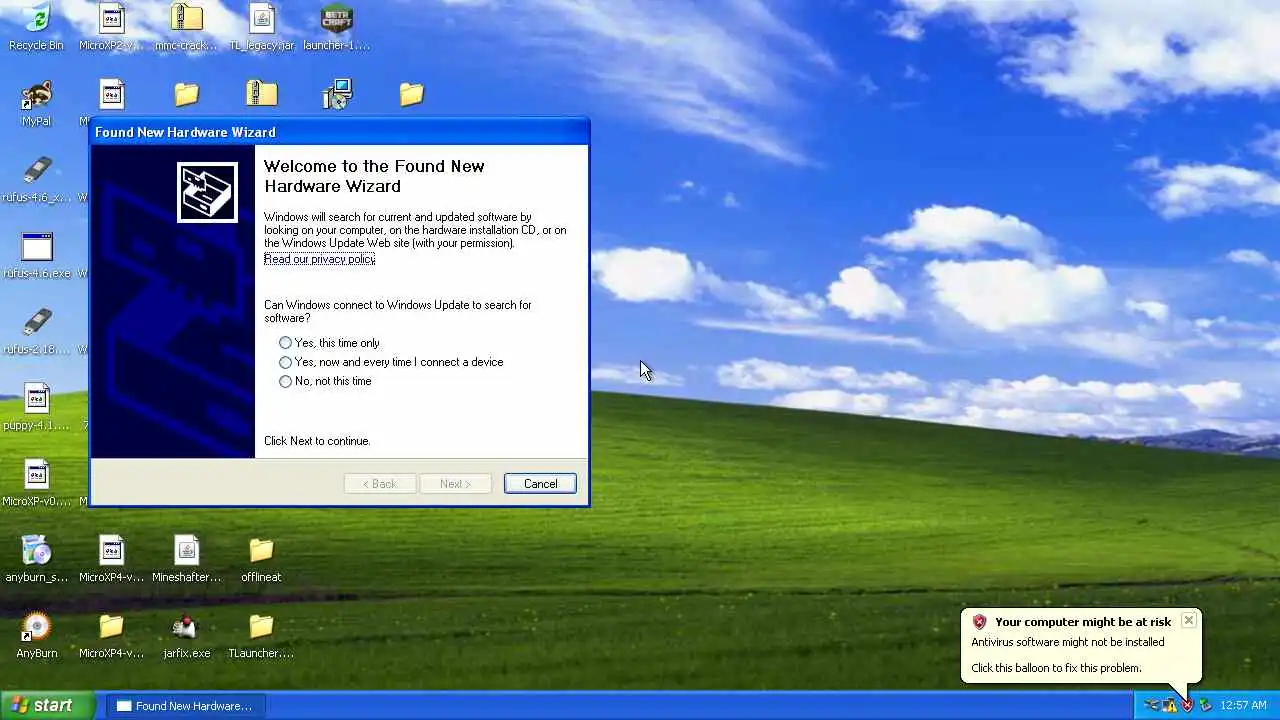Screen dimensions: 1280x720
Task: Cancel the Found New Hardware Wizard
Action: pyautogui.click(x=540, y=484)
